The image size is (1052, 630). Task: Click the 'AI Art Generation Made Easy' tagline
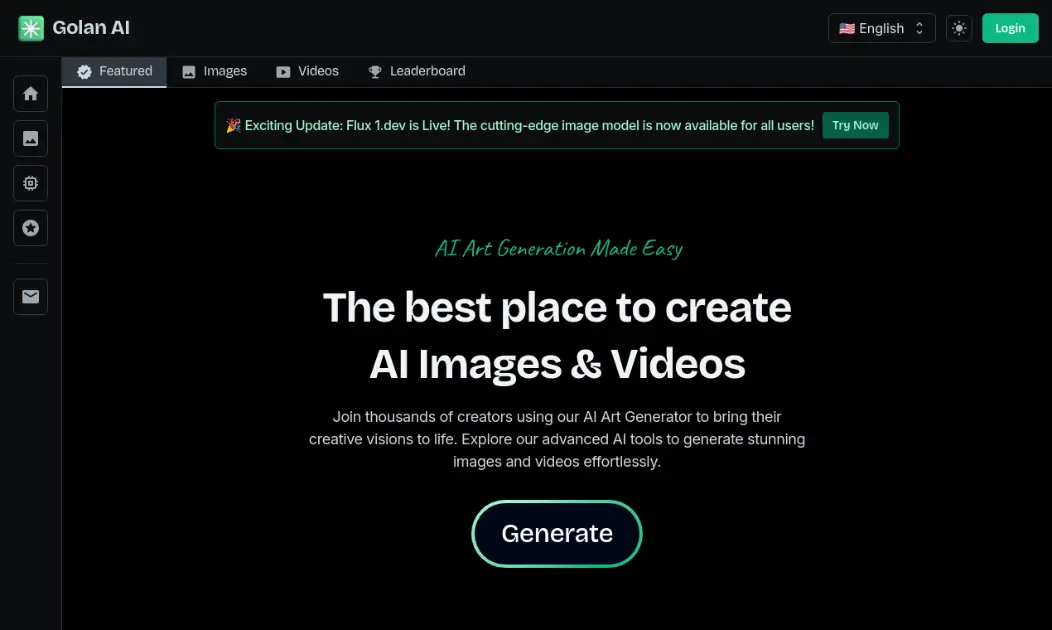point(558,249)
